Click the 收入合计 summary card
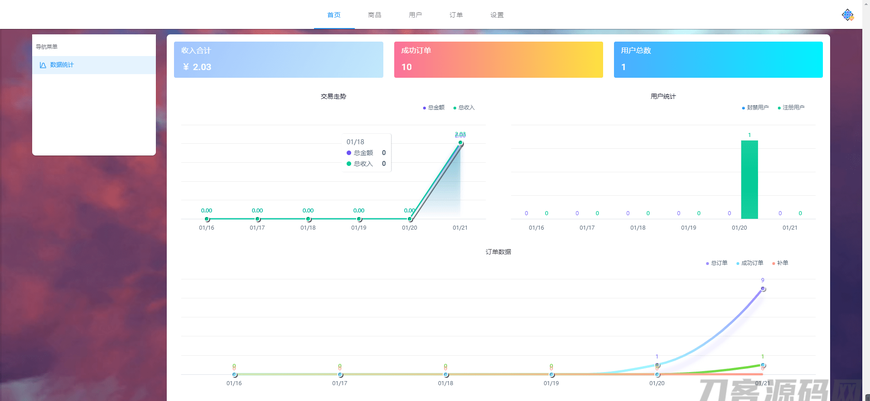Screen dimensions: 870x401 point(279,59)
